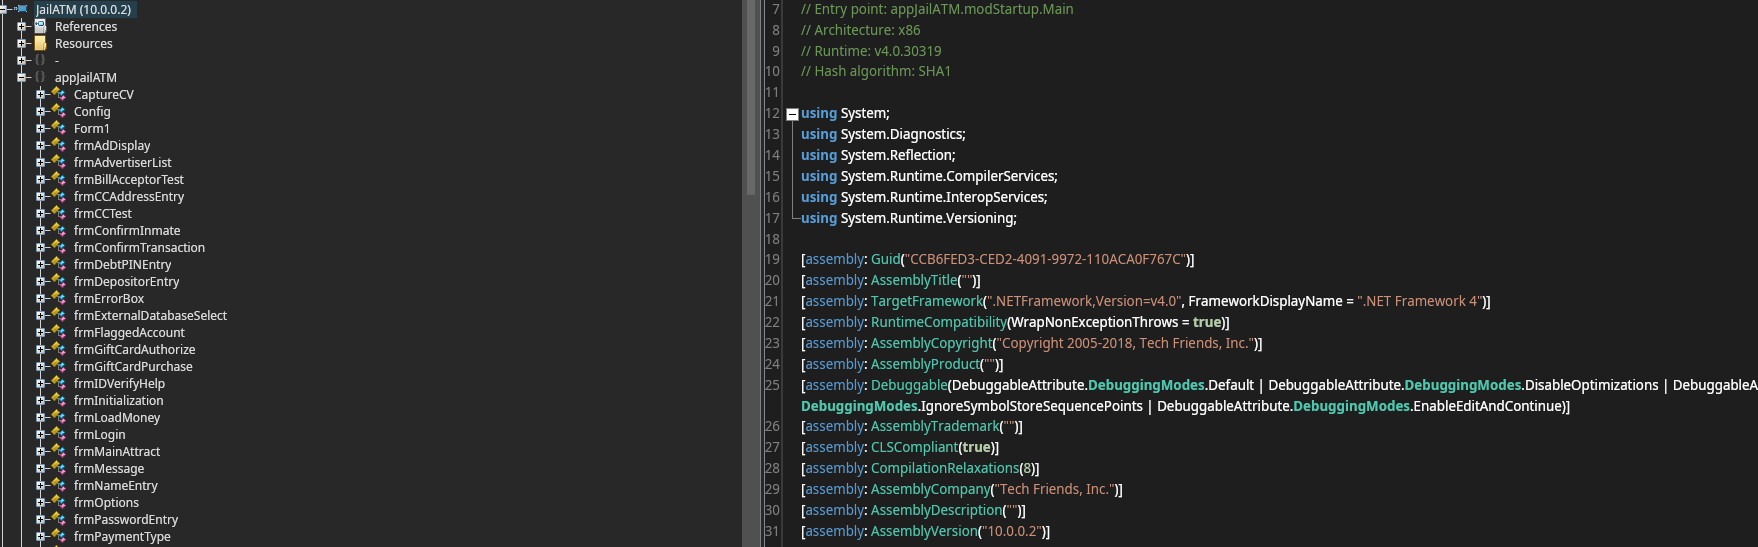
Task: Follow the AssemblyDescription attribute link
Action: (x=936, y=510)
